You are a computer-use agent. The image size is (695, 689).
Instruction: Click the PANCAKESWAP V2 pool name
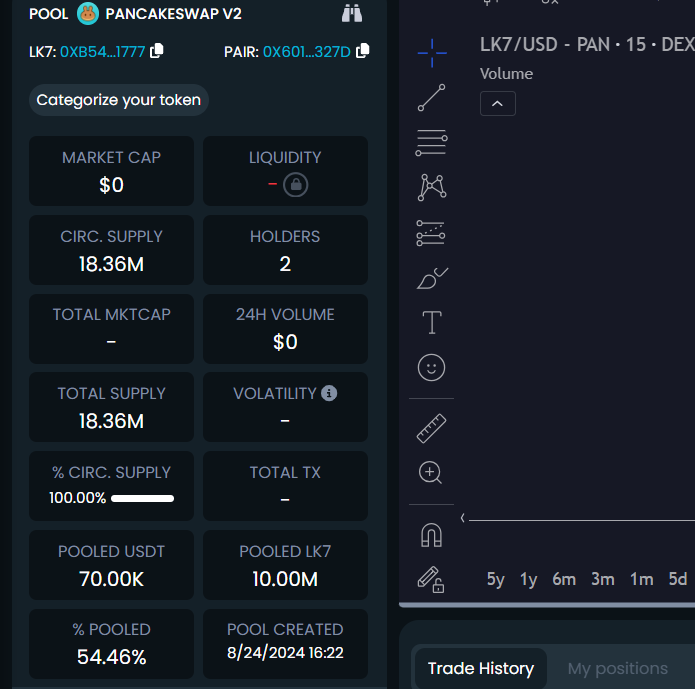coord(173,14)
